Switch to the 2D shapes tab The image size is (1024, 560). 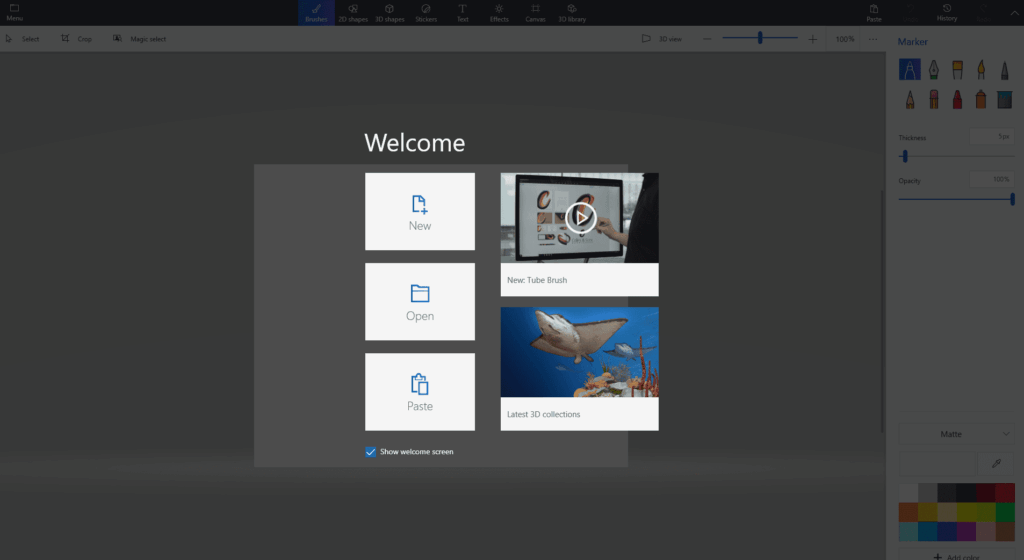pos(353,12)
